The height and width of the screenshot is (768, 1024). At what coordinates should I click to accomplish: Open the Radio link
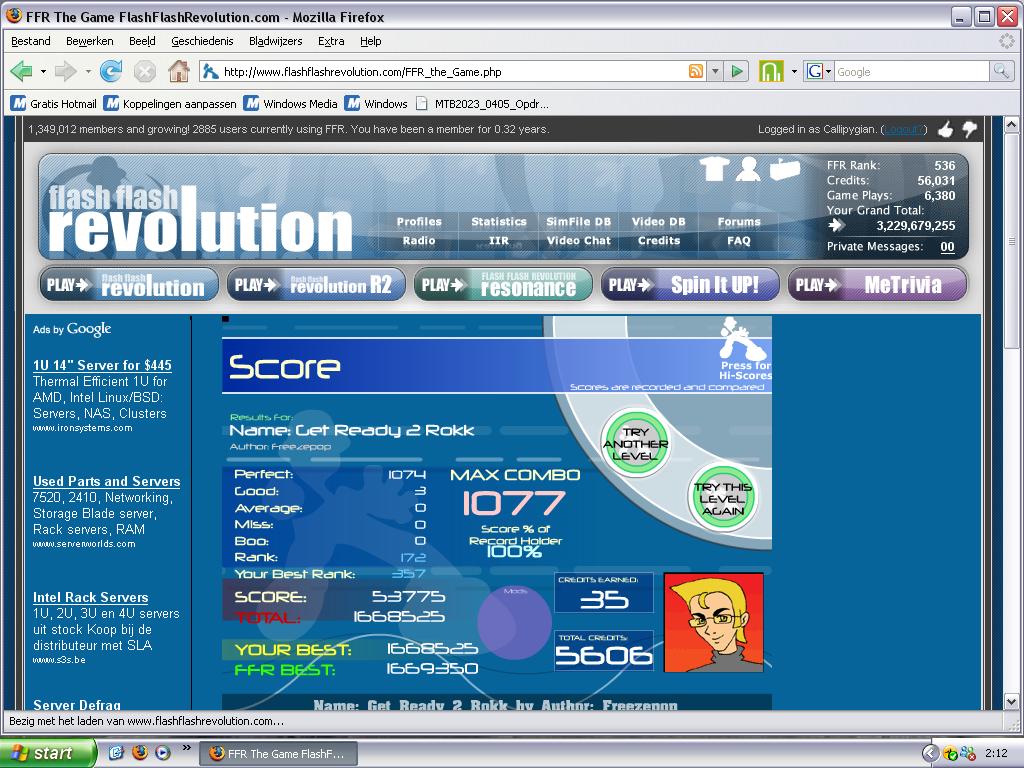click(419, 241)
